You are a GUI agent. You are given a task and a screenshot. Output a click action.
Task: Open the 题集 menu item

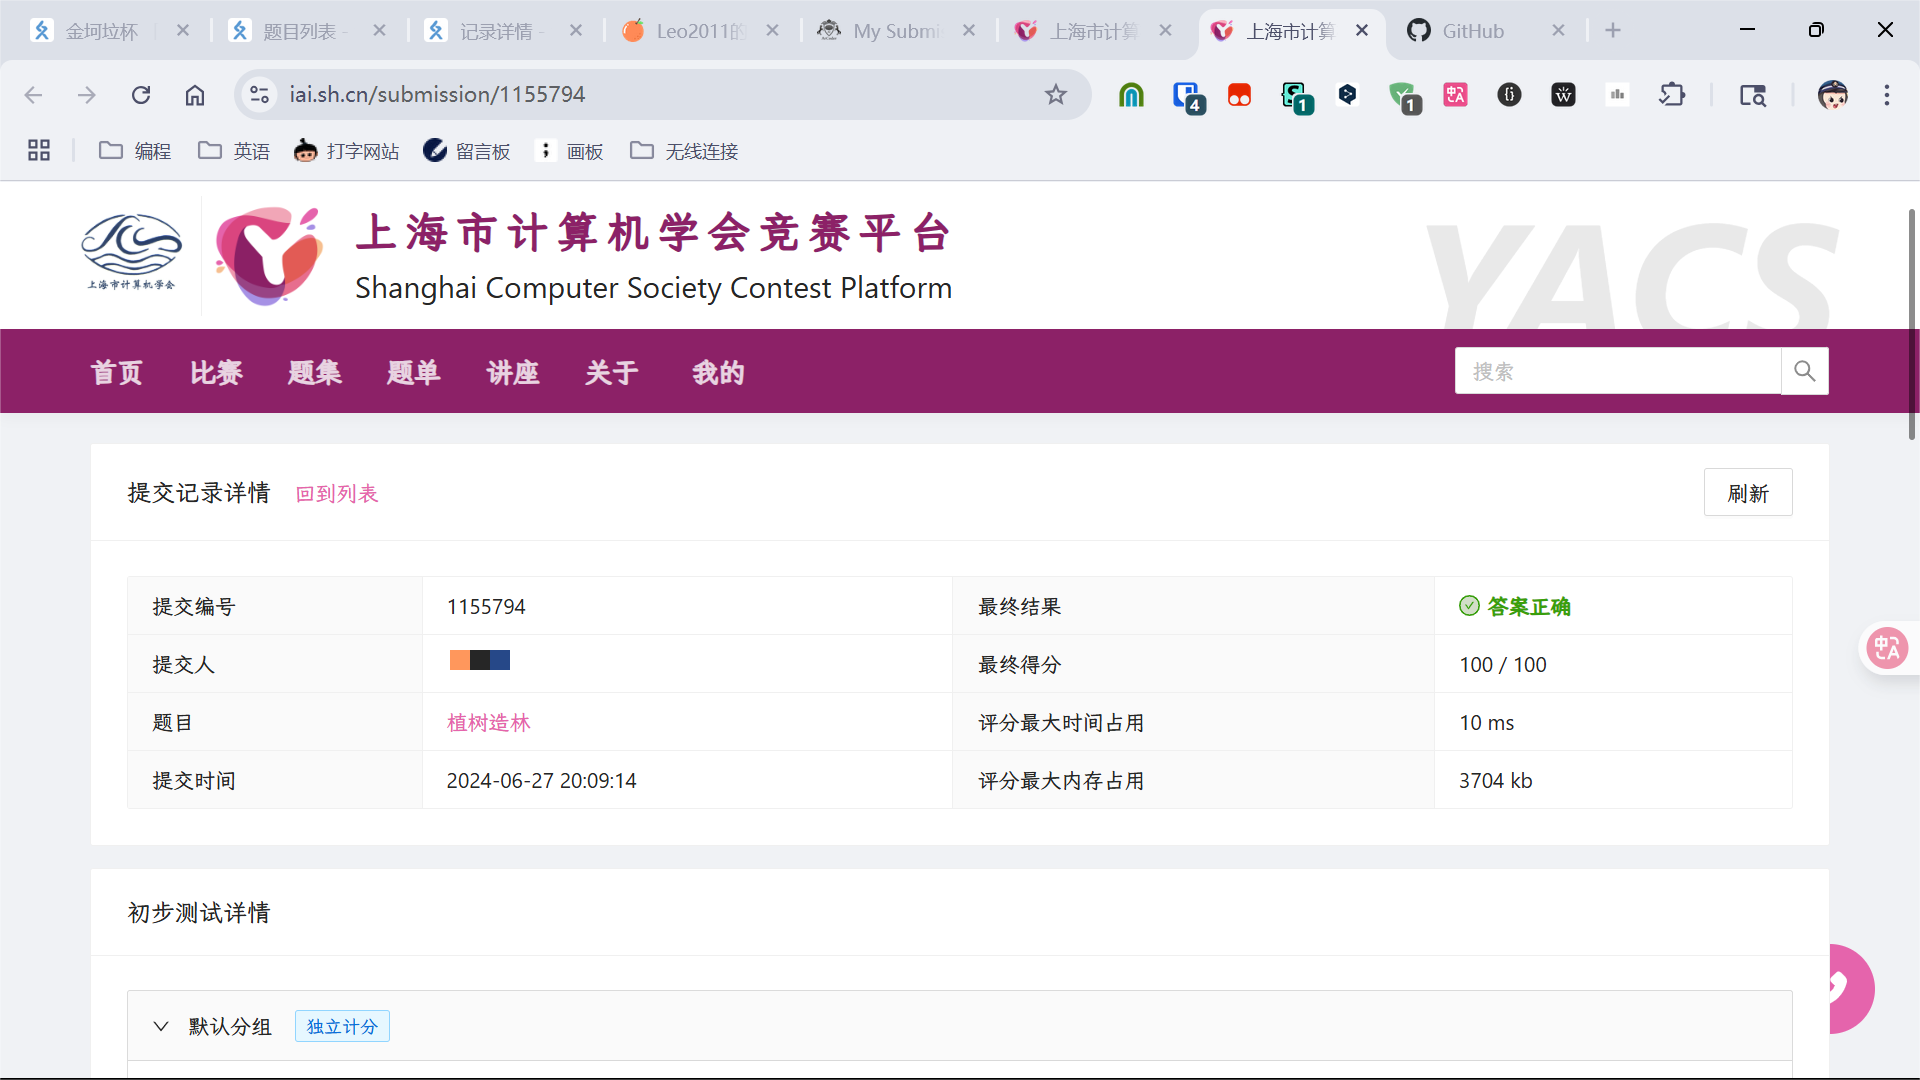(315, 373)
